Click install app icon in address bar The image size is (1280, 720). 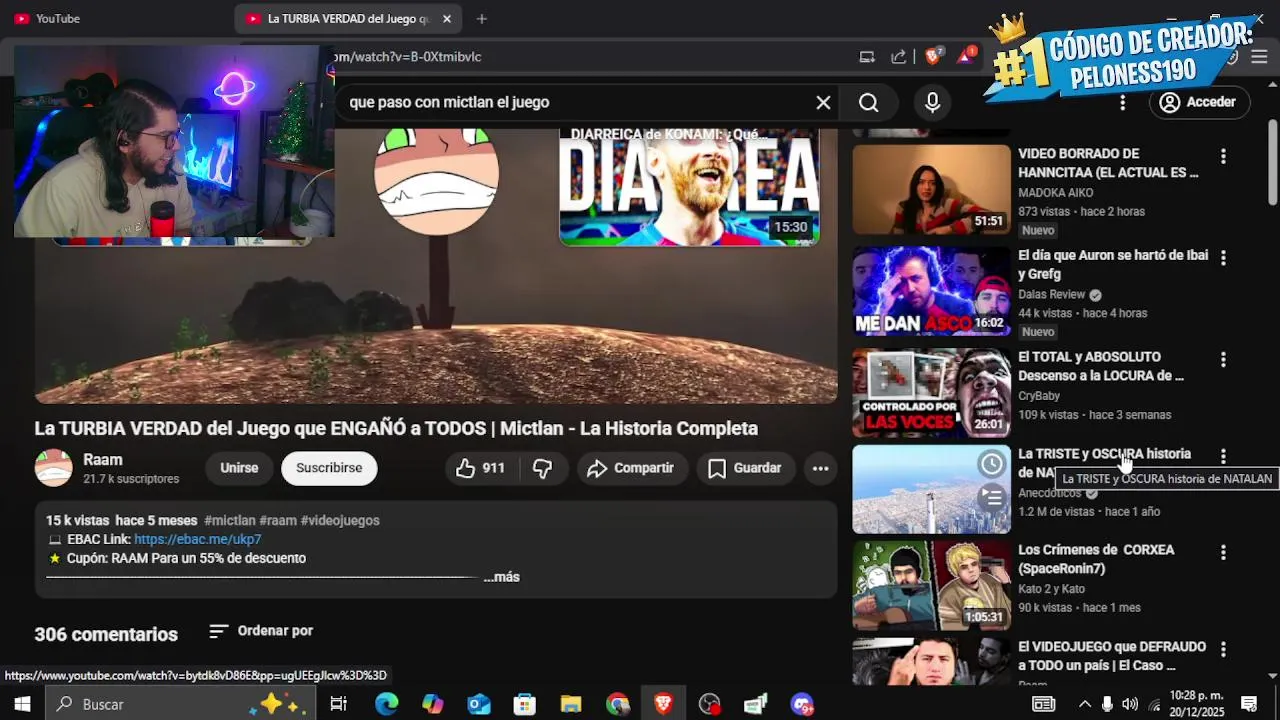pos(867,57)
